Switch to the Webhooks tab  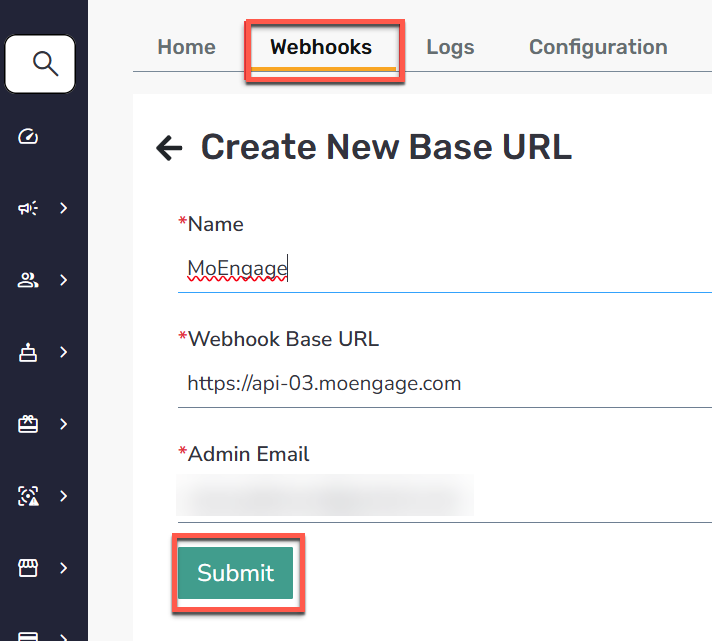click(321, 47)
